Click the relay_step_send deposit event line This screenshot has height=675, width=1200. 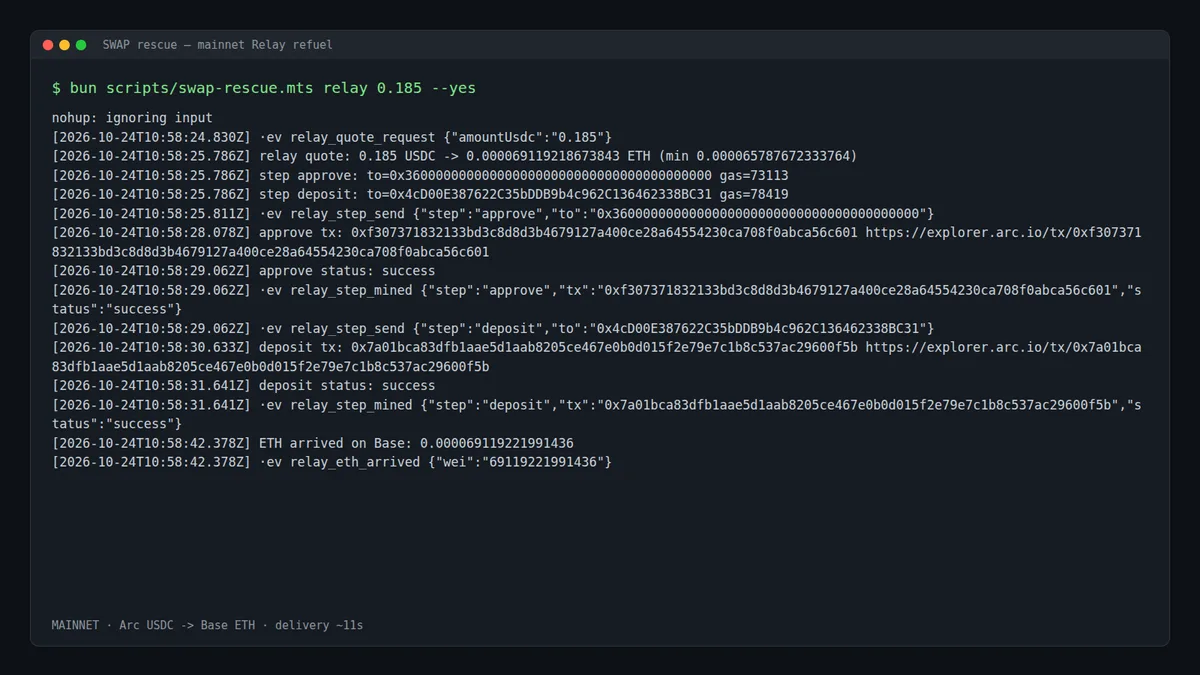493,328
